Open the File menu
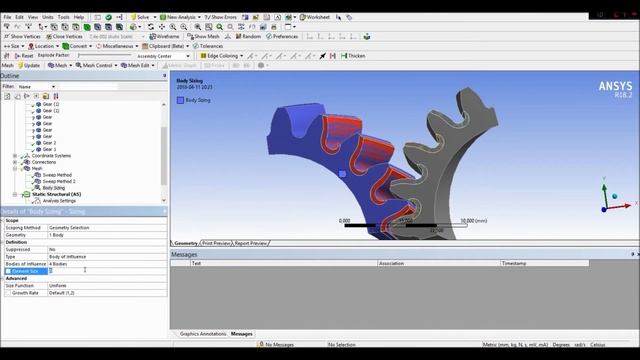 point(7,17)
